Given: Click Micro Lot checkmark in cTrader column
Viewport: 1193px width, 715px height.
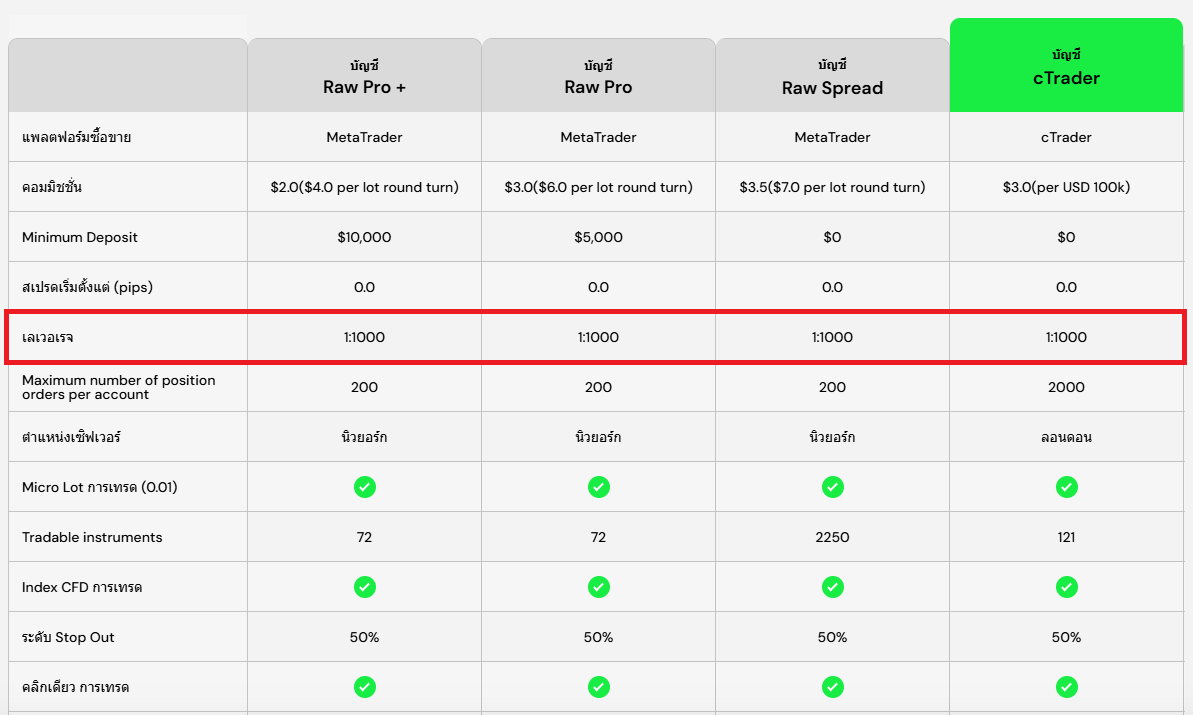Looking at the screenshot, I should click(x=1066, y=487).
